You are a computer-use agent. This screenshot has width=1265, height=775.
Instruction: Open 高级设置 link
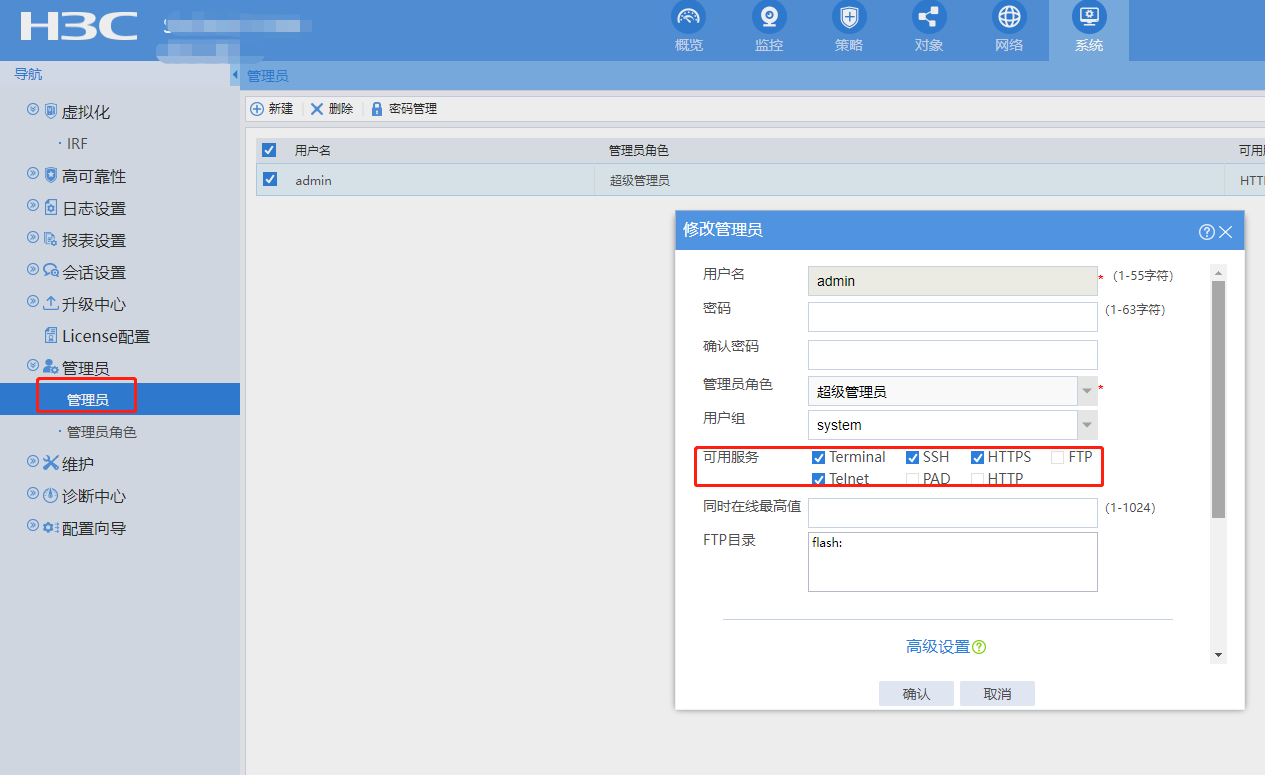(938, 647)
